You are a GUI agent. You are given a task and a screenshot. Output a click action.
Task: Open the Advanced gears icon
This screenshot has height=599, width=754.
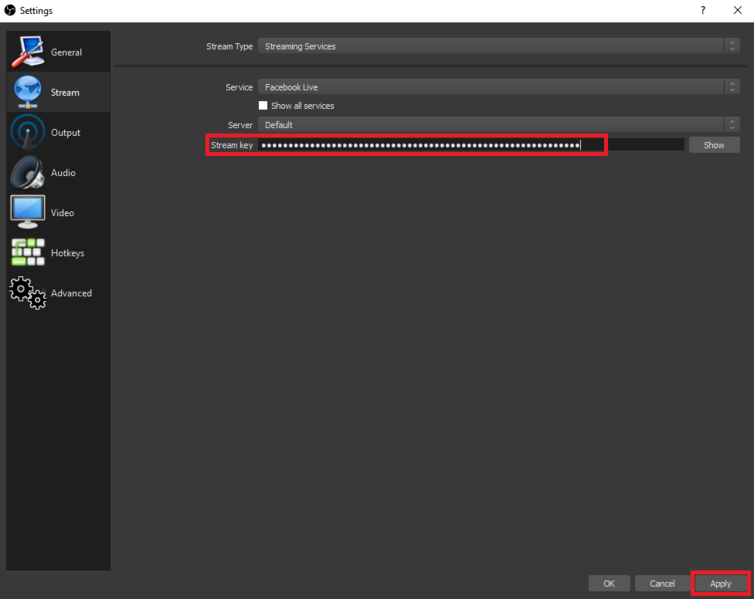click(28, 292)
